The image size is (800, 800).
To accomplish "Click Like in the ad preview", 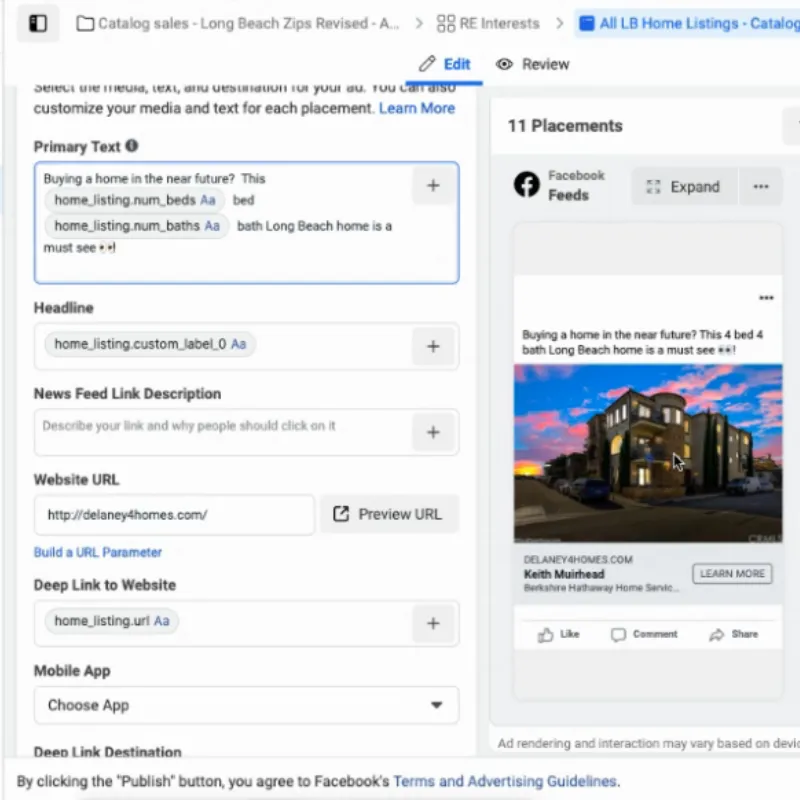I will [558, 634].
